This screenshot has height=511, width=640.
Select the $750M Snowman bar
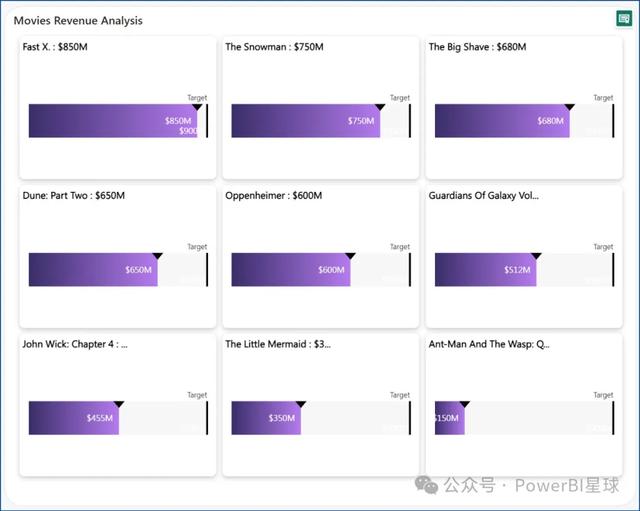[306, 121]
